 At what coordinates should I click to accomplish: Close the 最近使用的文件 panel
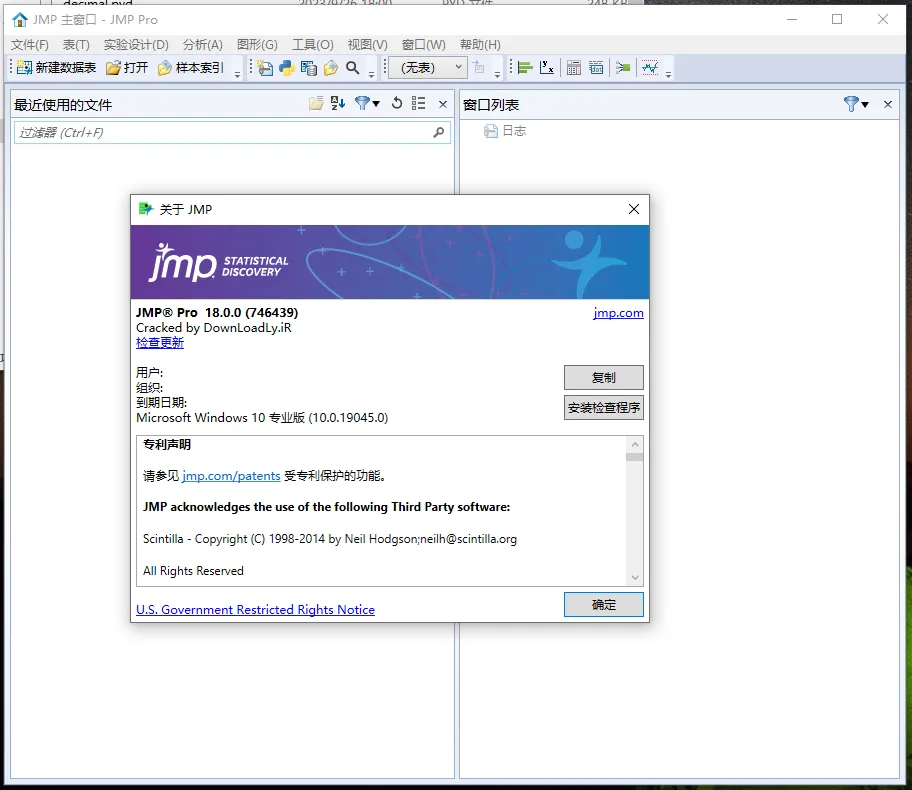click(x=443, y=104)
